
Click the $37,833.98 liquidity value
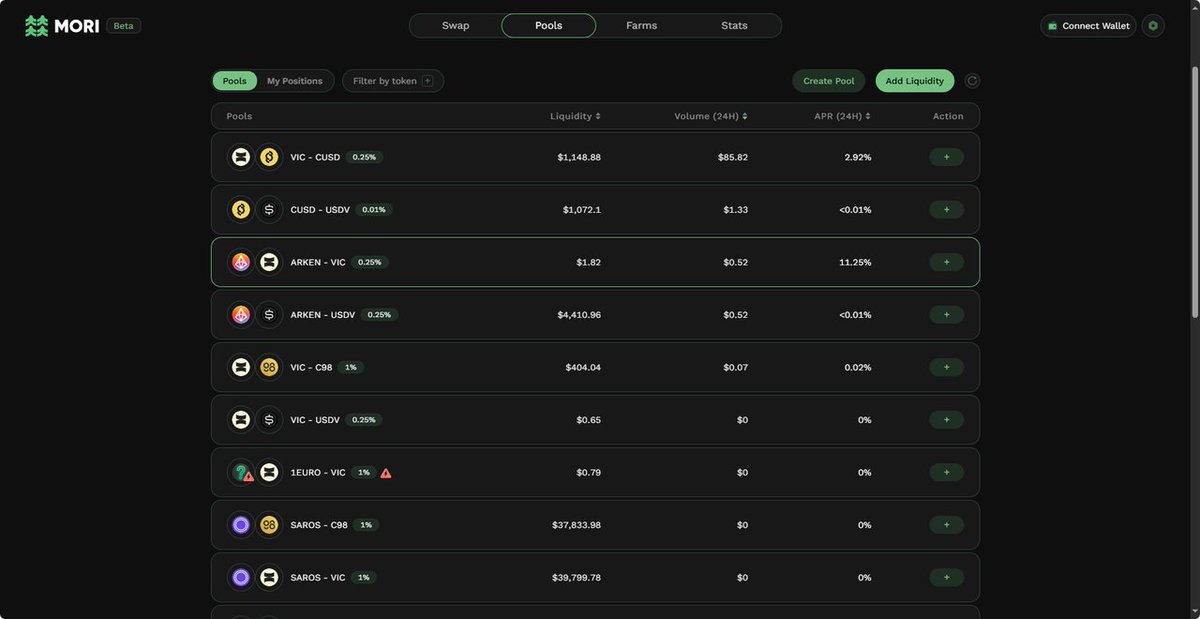tap(576, 525)
